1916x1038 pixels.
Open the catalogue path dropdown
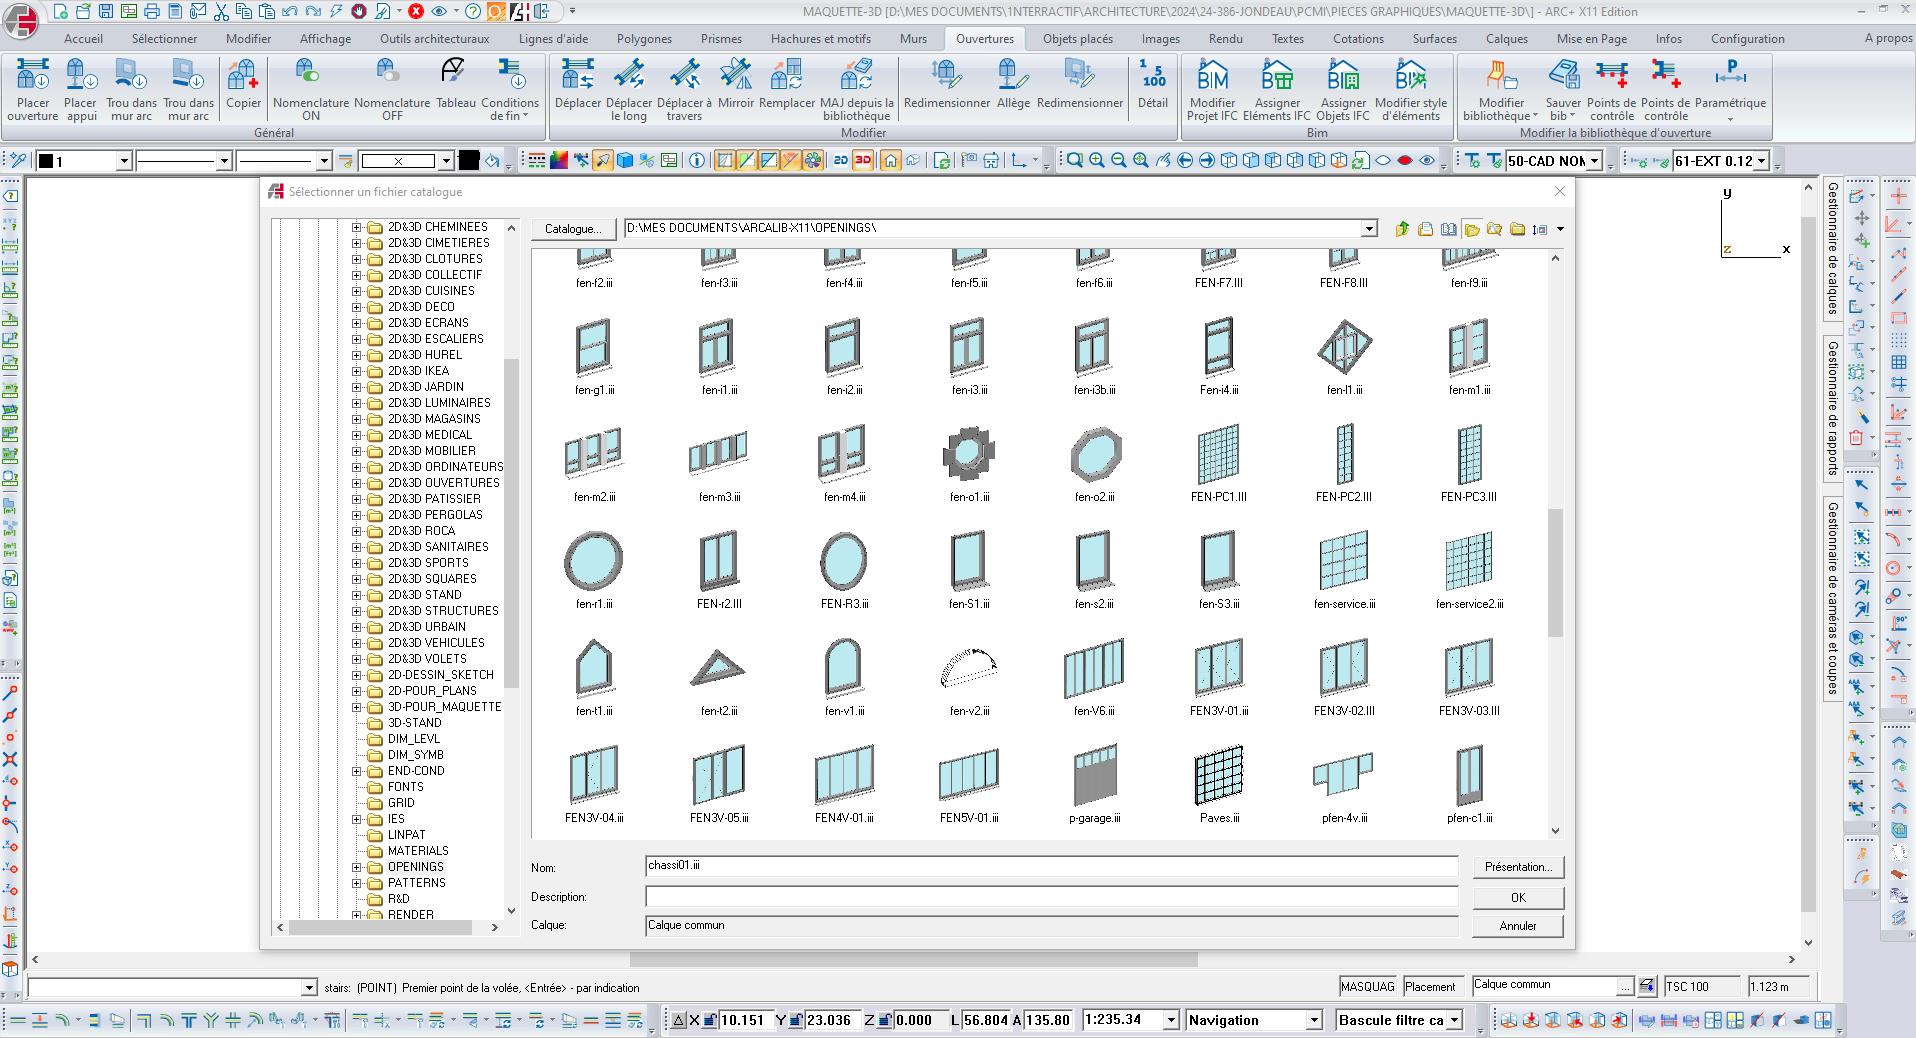coord(1368,229)
